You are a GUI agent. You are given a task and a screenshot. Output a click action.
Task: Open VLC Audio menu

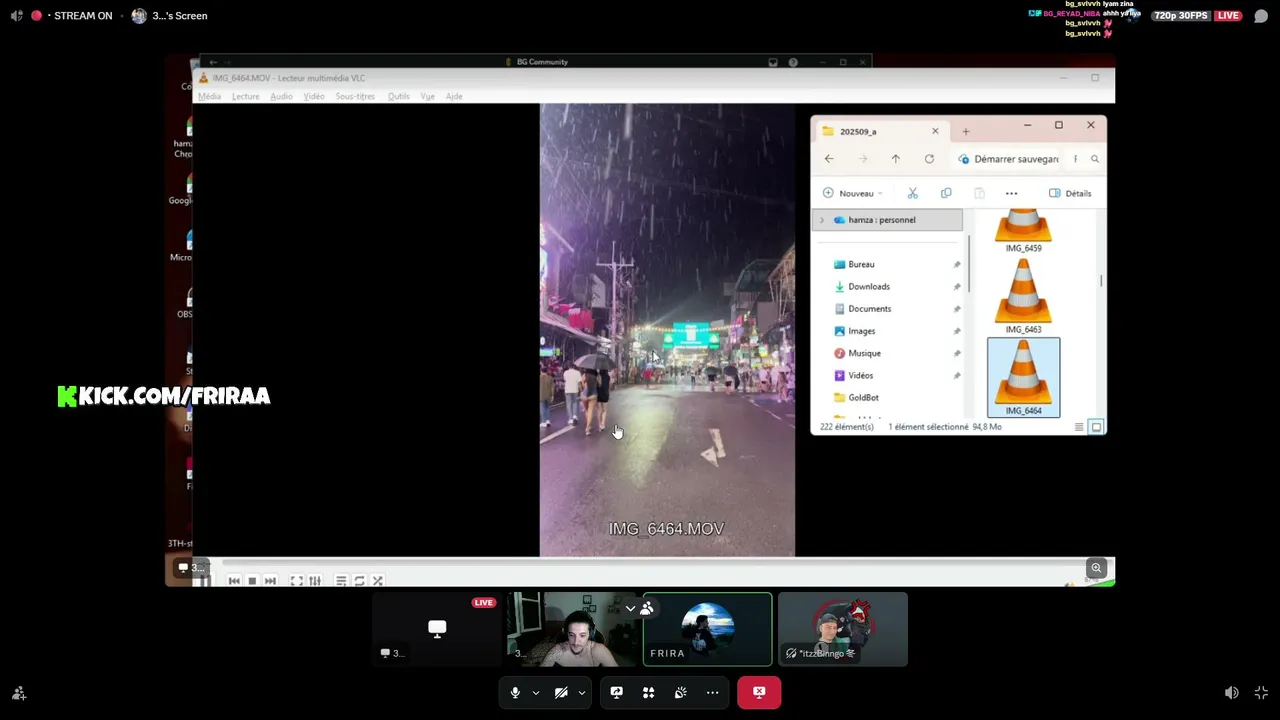(281, 96)
